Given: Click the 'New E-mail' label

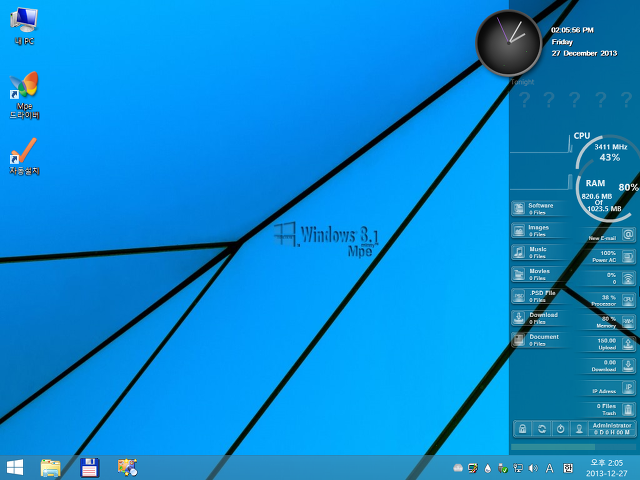Looking at the screenshot, I should pos(602,238).
